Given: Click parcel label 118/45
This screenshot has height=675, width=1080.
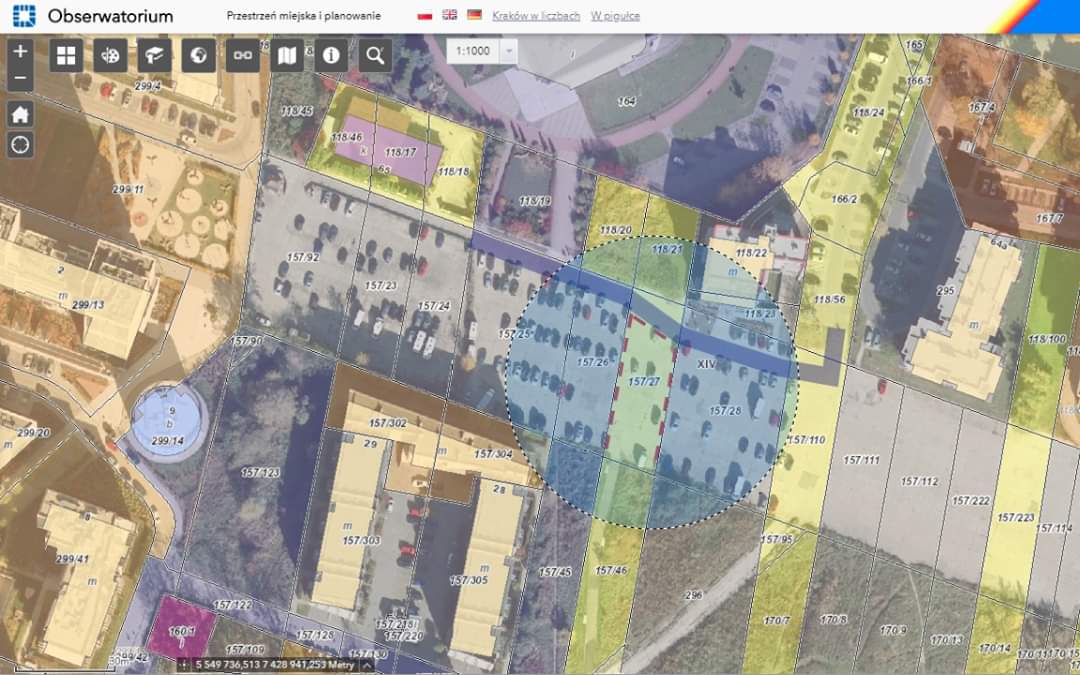Looking at the screenshot, I should point(297,110).
